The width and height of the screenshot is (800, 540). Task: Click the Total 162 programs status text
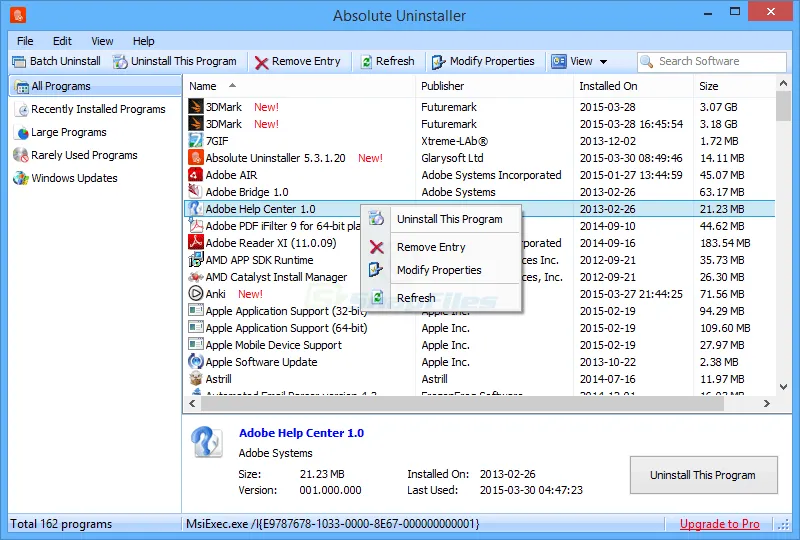pyautogui.click(x=61, y=524)
